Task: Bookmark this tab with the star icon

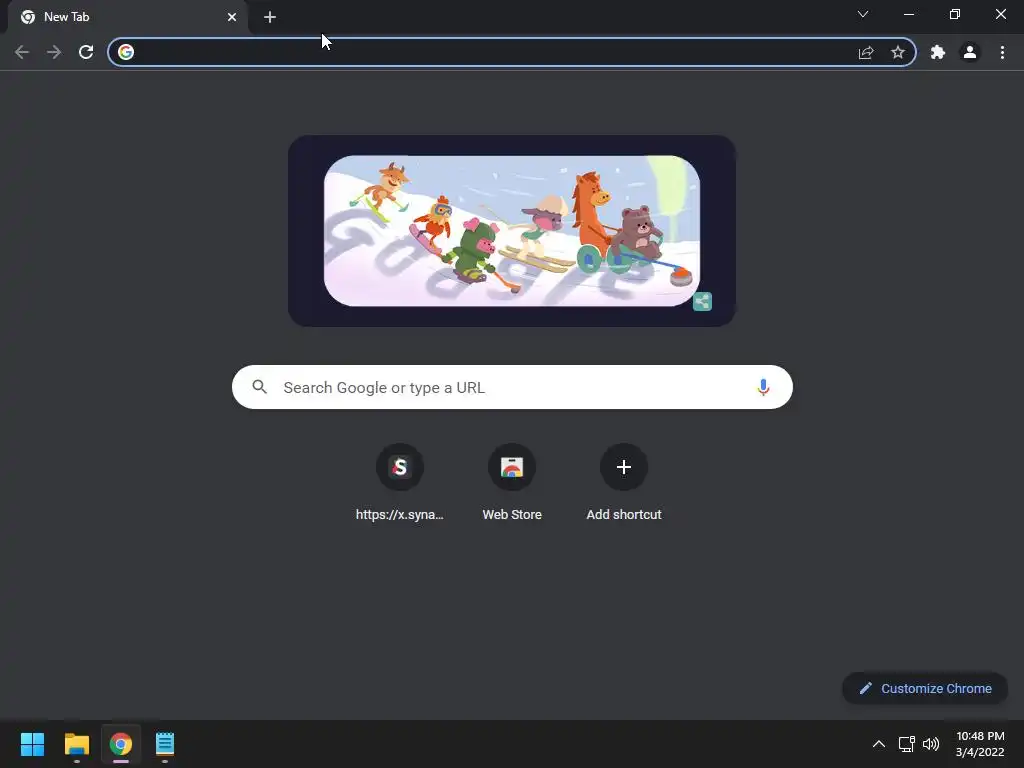Action: click(898, 52)
